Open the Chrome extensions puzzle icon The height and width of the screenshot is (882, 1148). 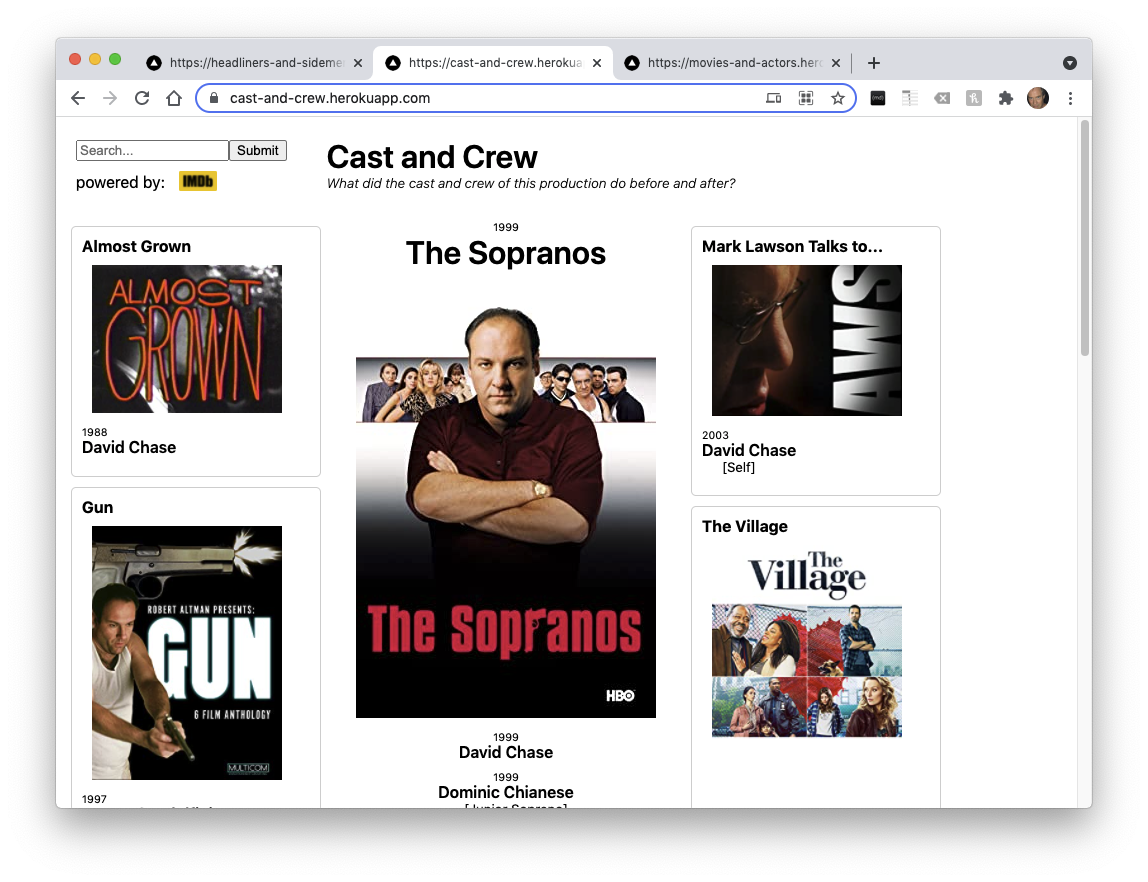1006,98
